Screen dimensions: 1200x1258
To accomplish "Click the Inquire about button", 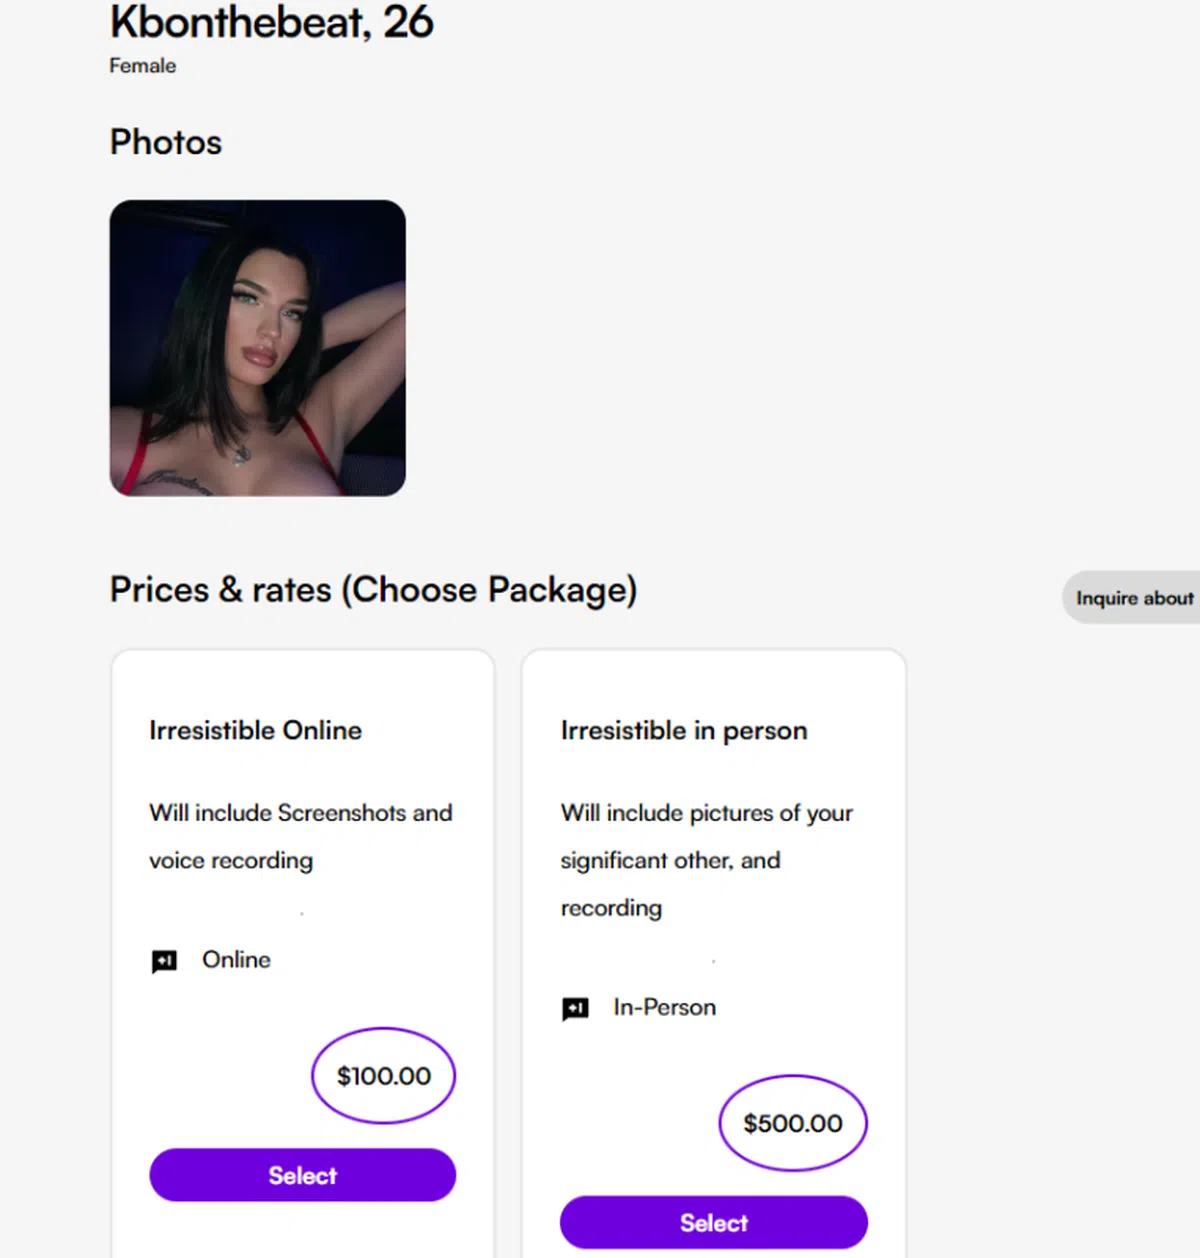I will pyautogui.click(x=1133, y=598).
